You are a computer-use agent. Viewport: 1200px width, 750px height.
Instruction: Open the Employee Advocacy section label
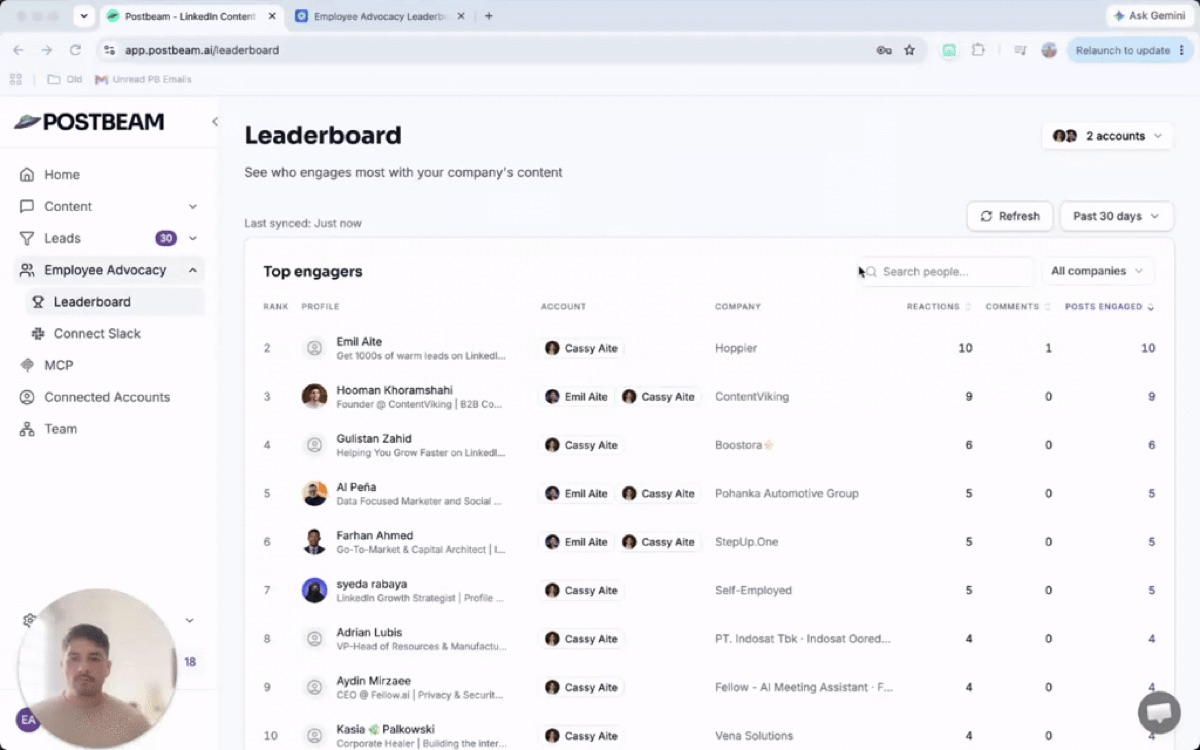point(105,270)
